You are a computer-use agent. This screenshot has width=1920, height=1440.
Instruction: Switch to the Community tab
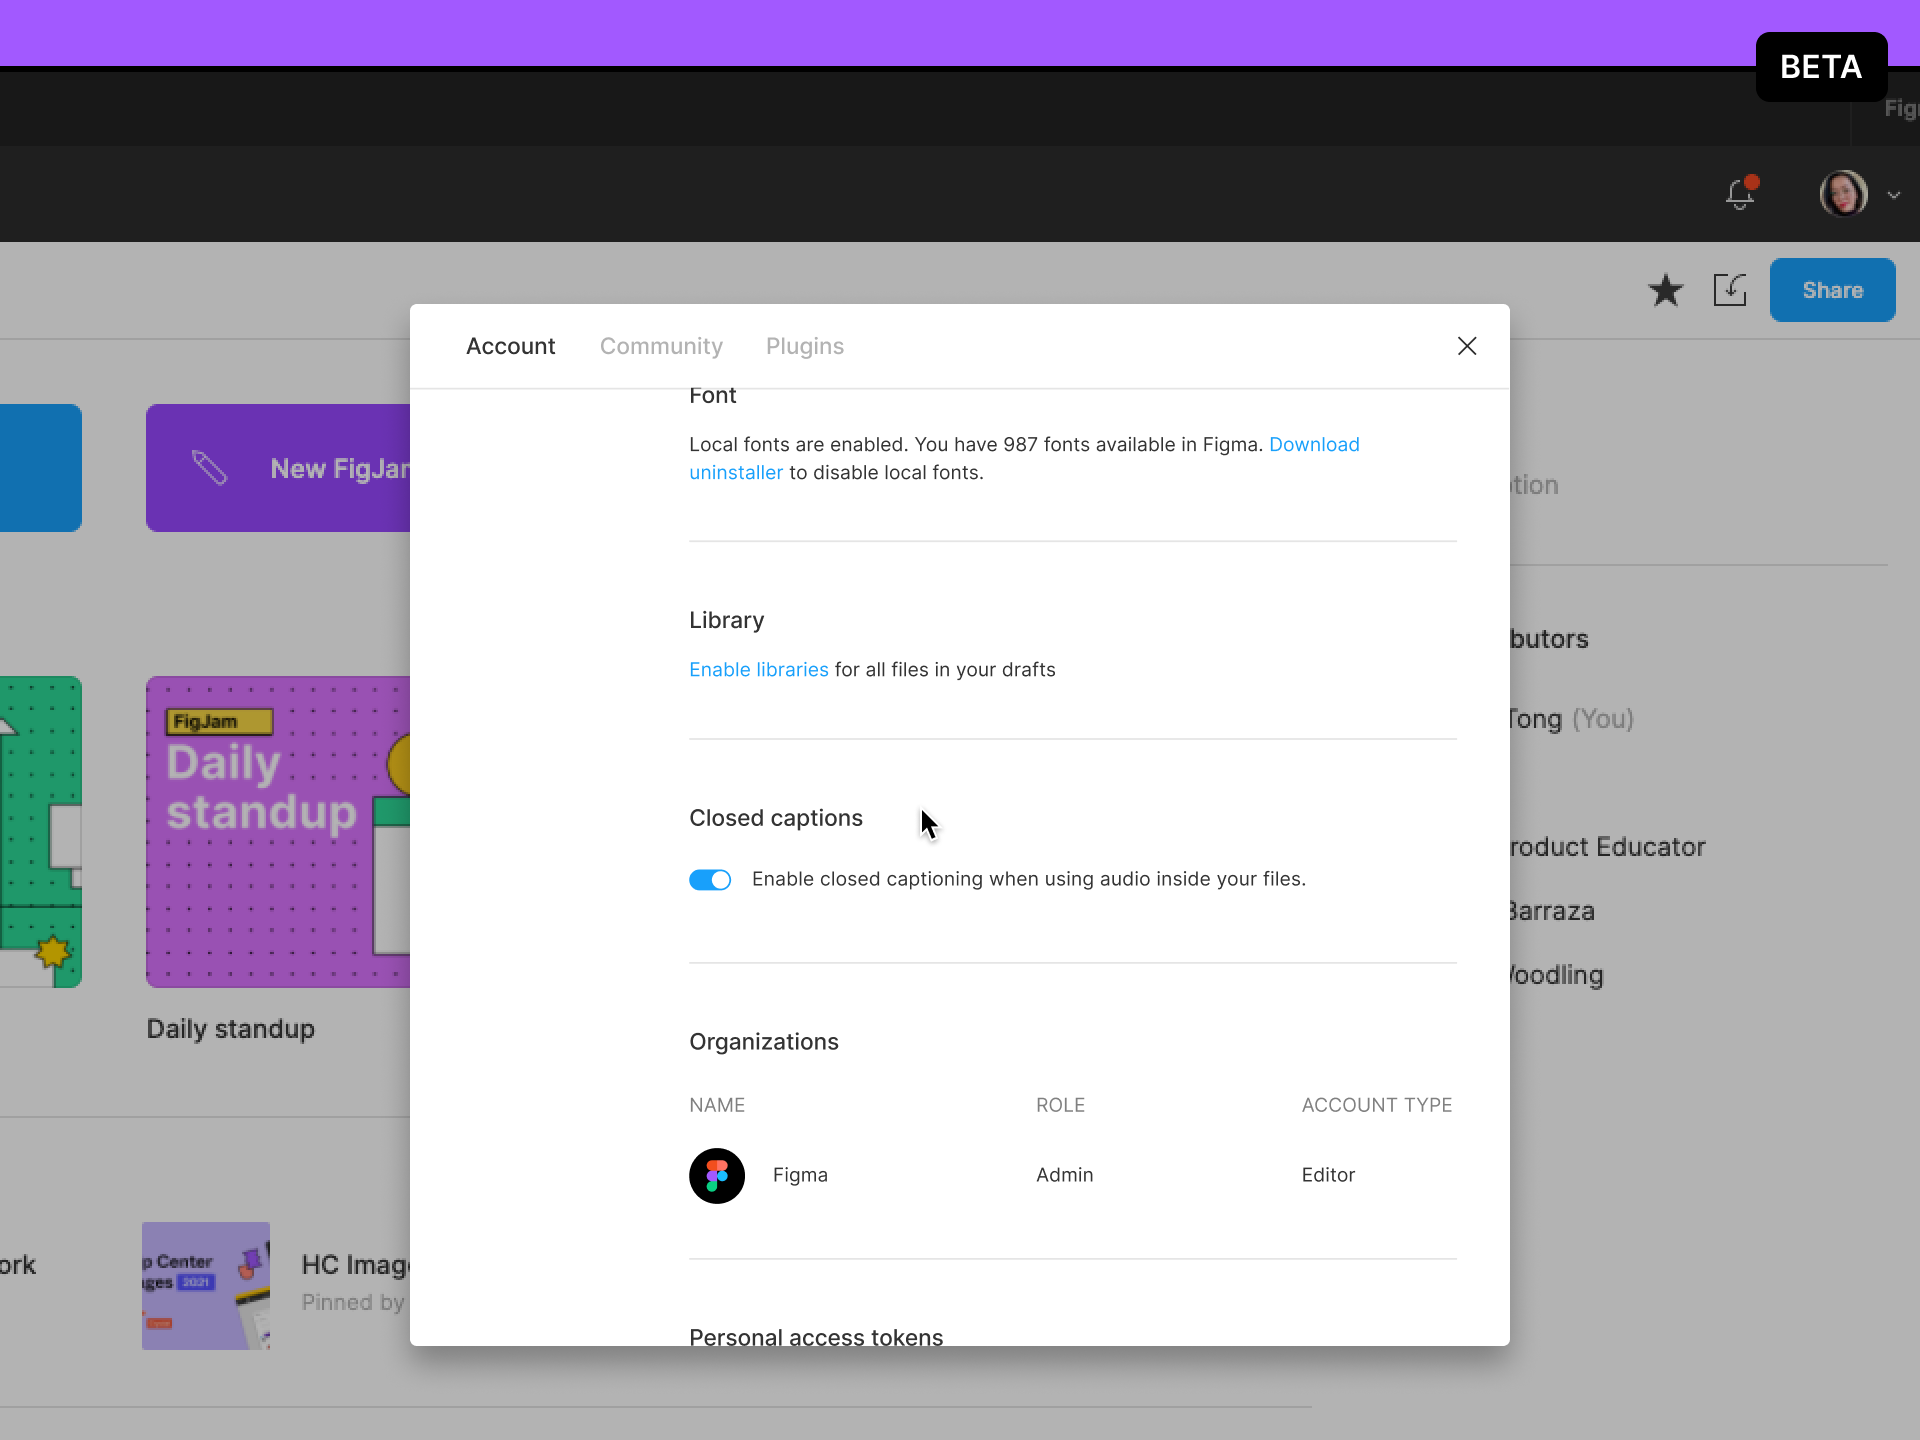click(661, 346)
